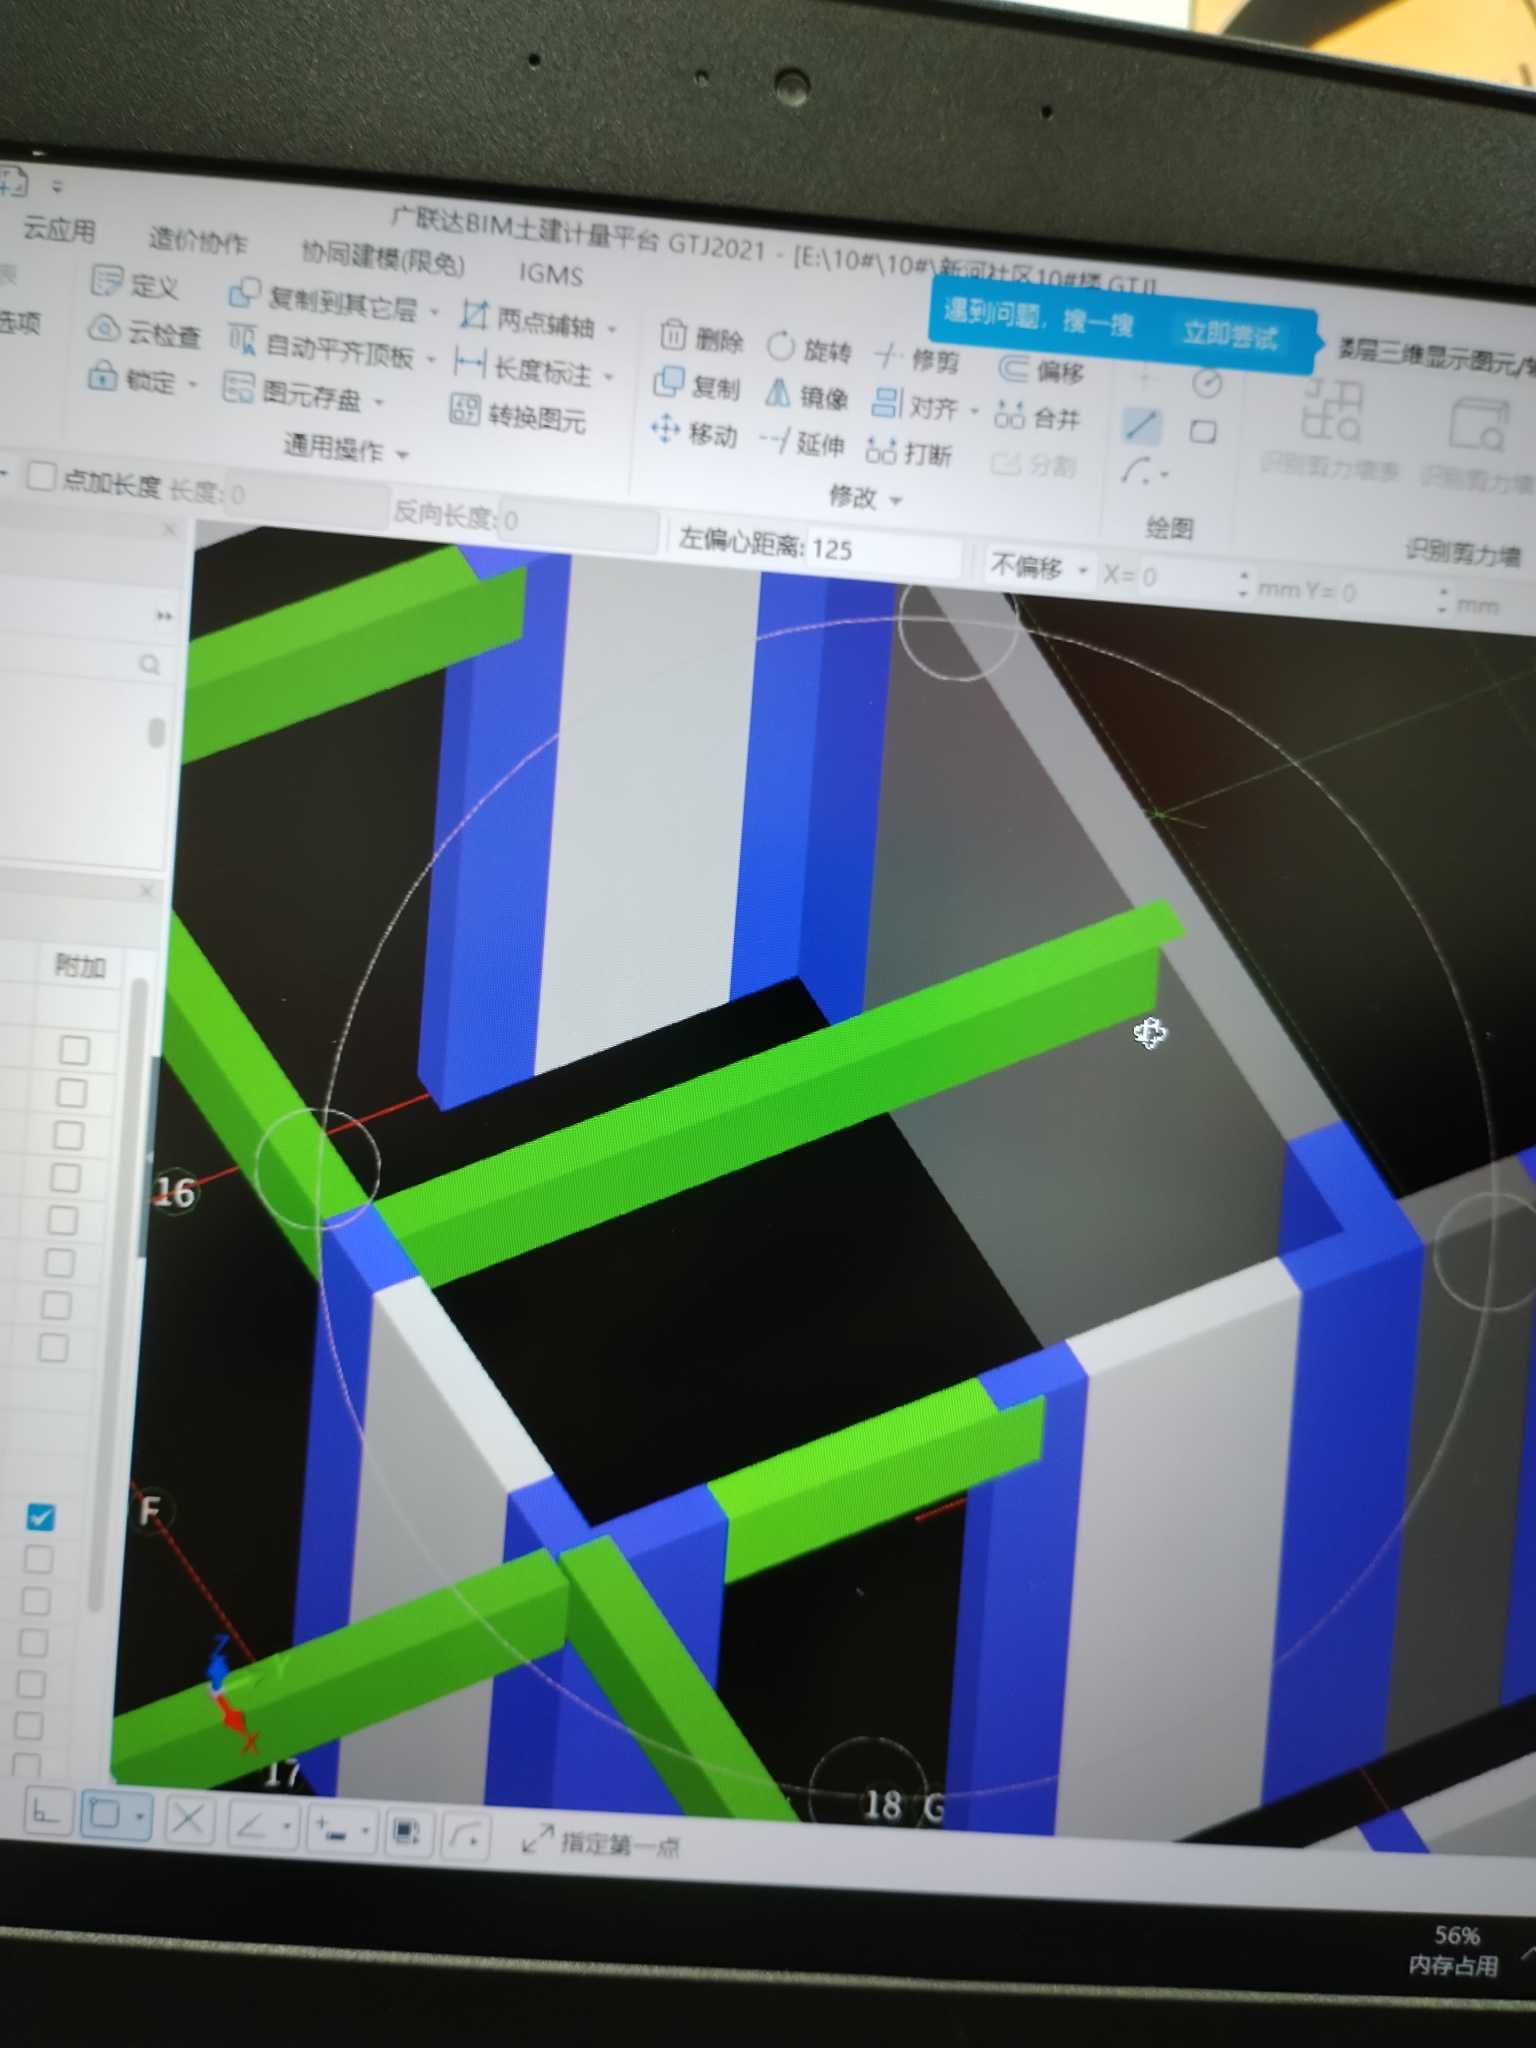1536x2048 pixels.
Task: Select the straight line draw tool
Action: tap(1141, 425)
